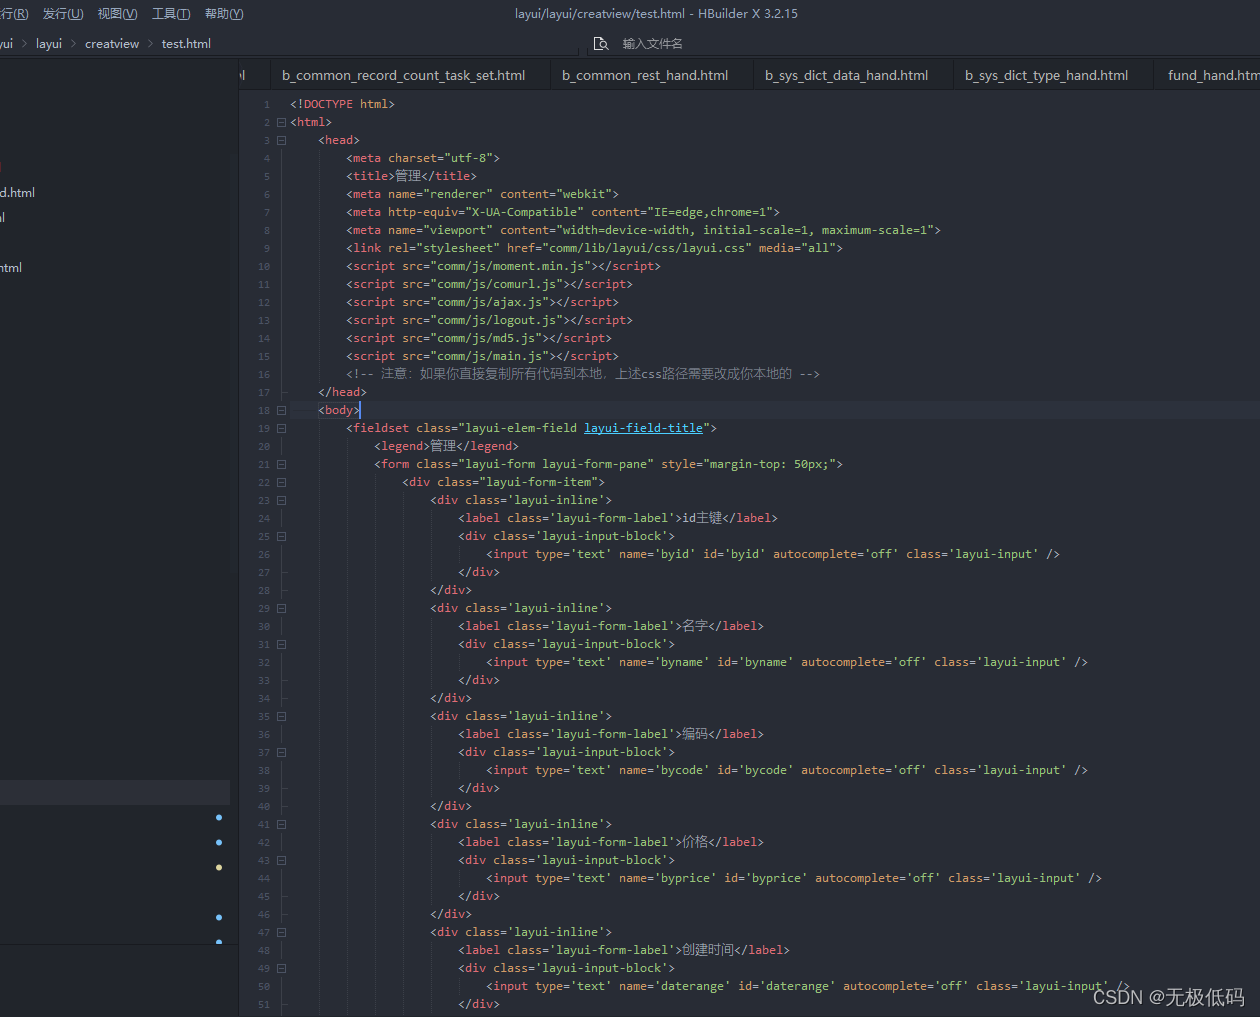Screen dimensions: 1260x1017
Task: Collapse the layui-form-item div at line 22
Action: tap(281, 482)
